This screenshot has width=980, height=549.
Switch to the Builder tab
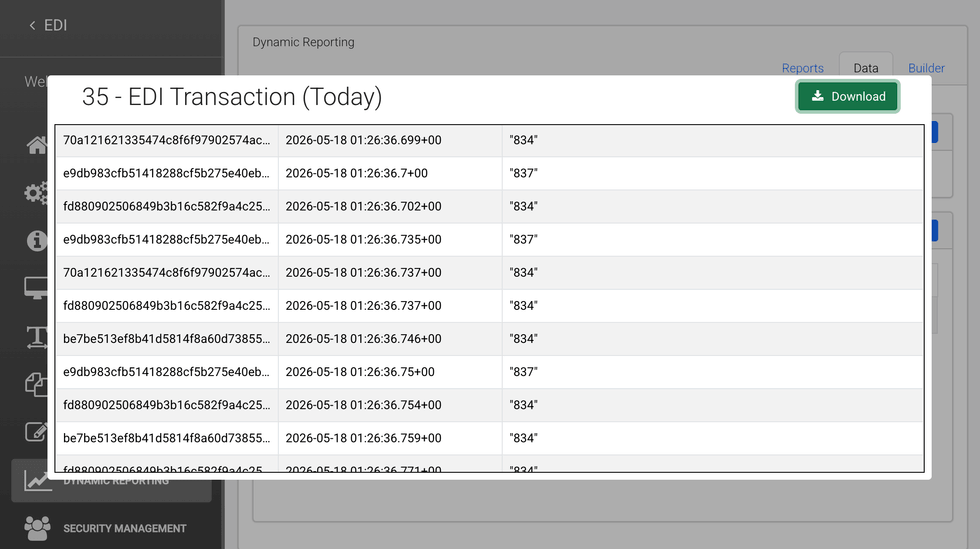(x=926, y=68)
